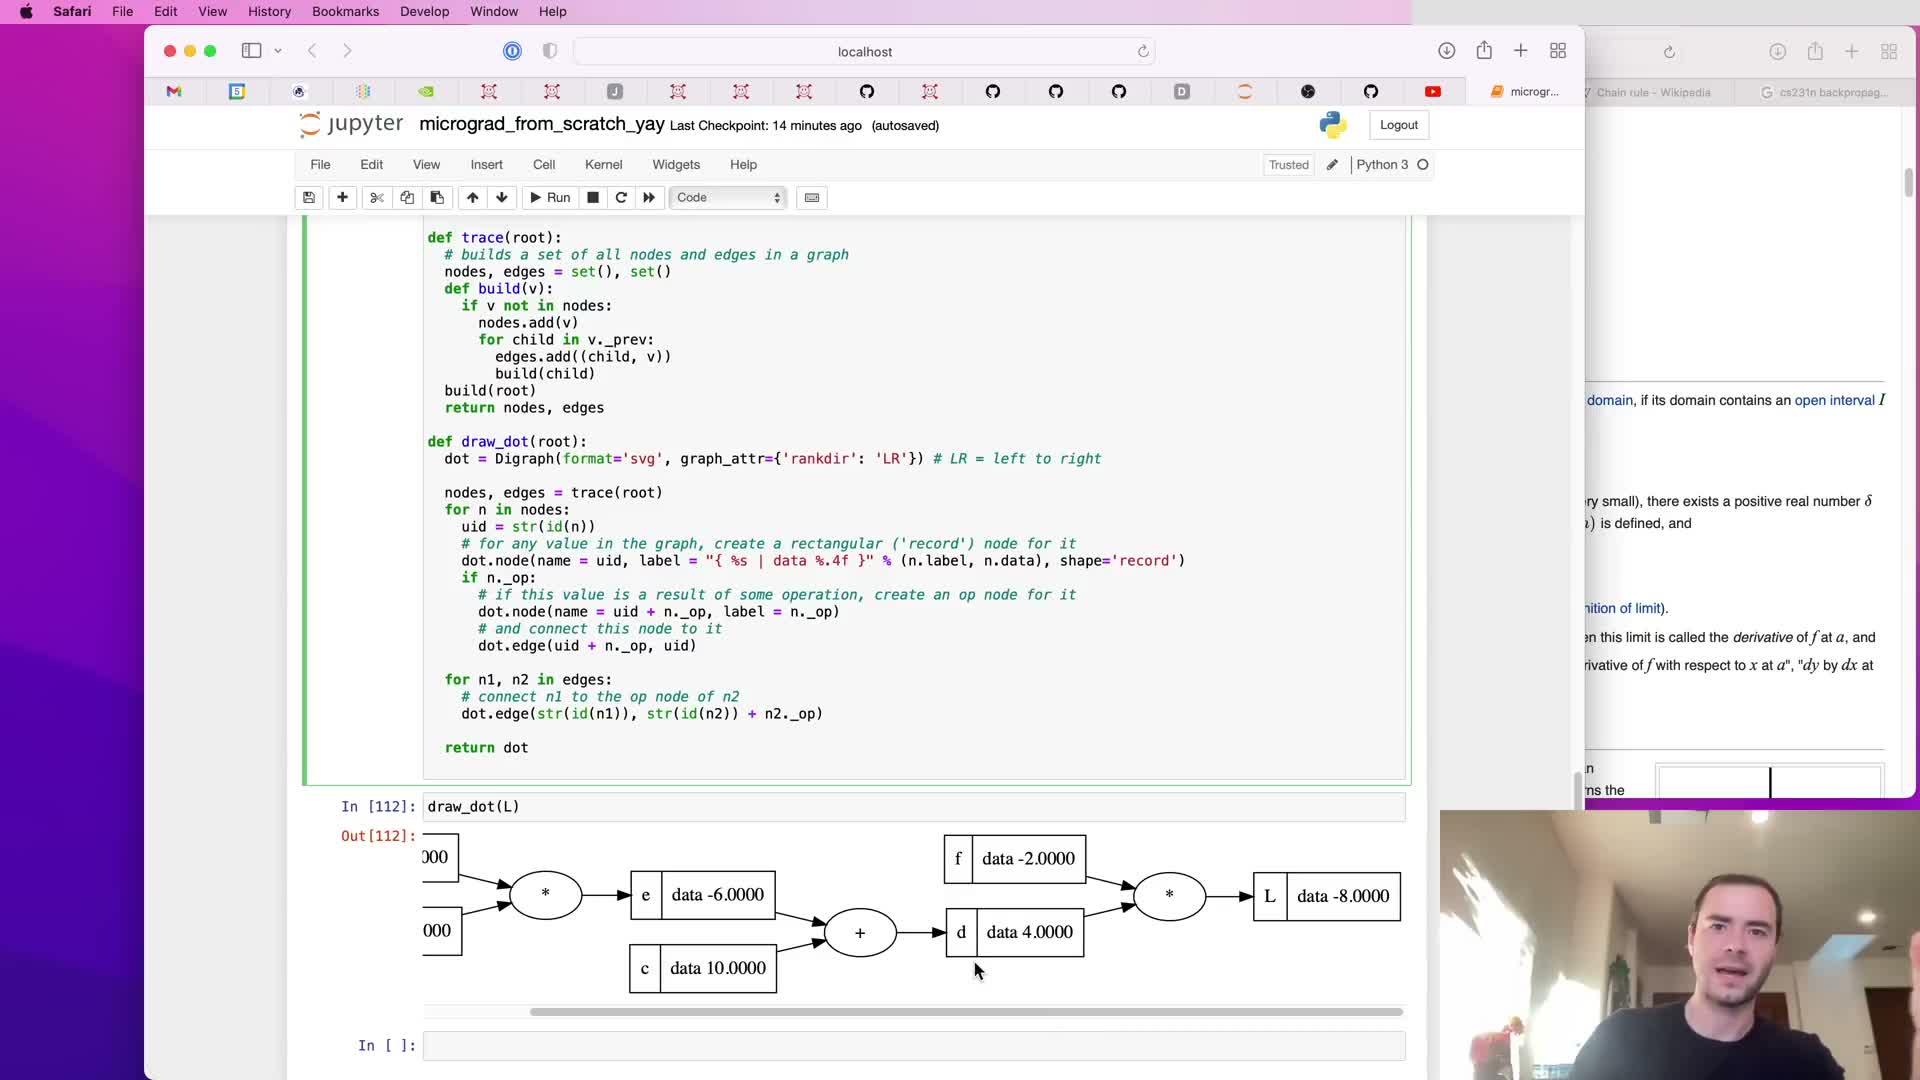Image resolution: width=1920 pixels, height=1080 pixels.
Task: Open the Kernel menu
Action: 603,165
